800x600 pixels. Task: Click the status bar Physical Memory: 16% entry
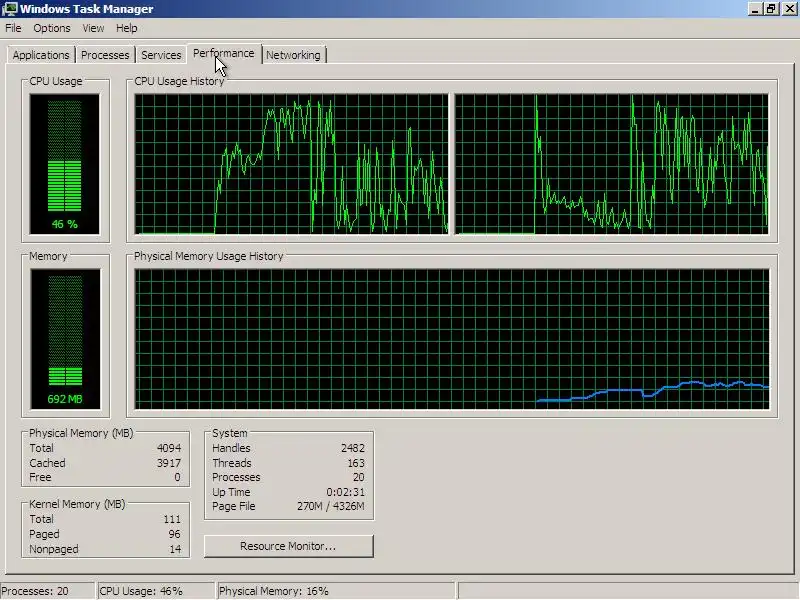(x=335, y=591)
